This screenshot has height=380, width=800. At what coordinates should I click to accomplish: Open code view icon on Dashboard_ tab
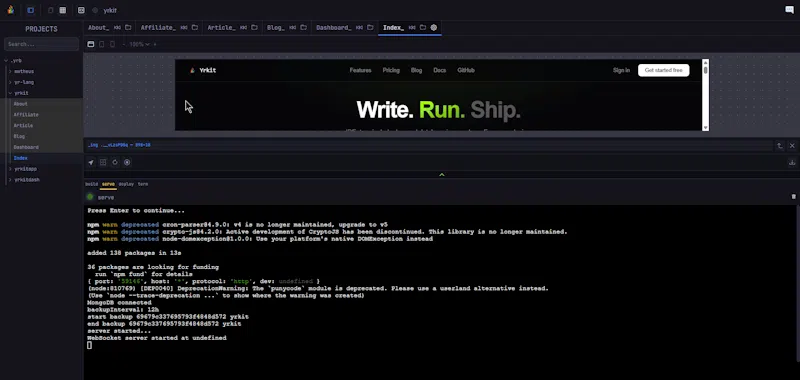(360, 28)
